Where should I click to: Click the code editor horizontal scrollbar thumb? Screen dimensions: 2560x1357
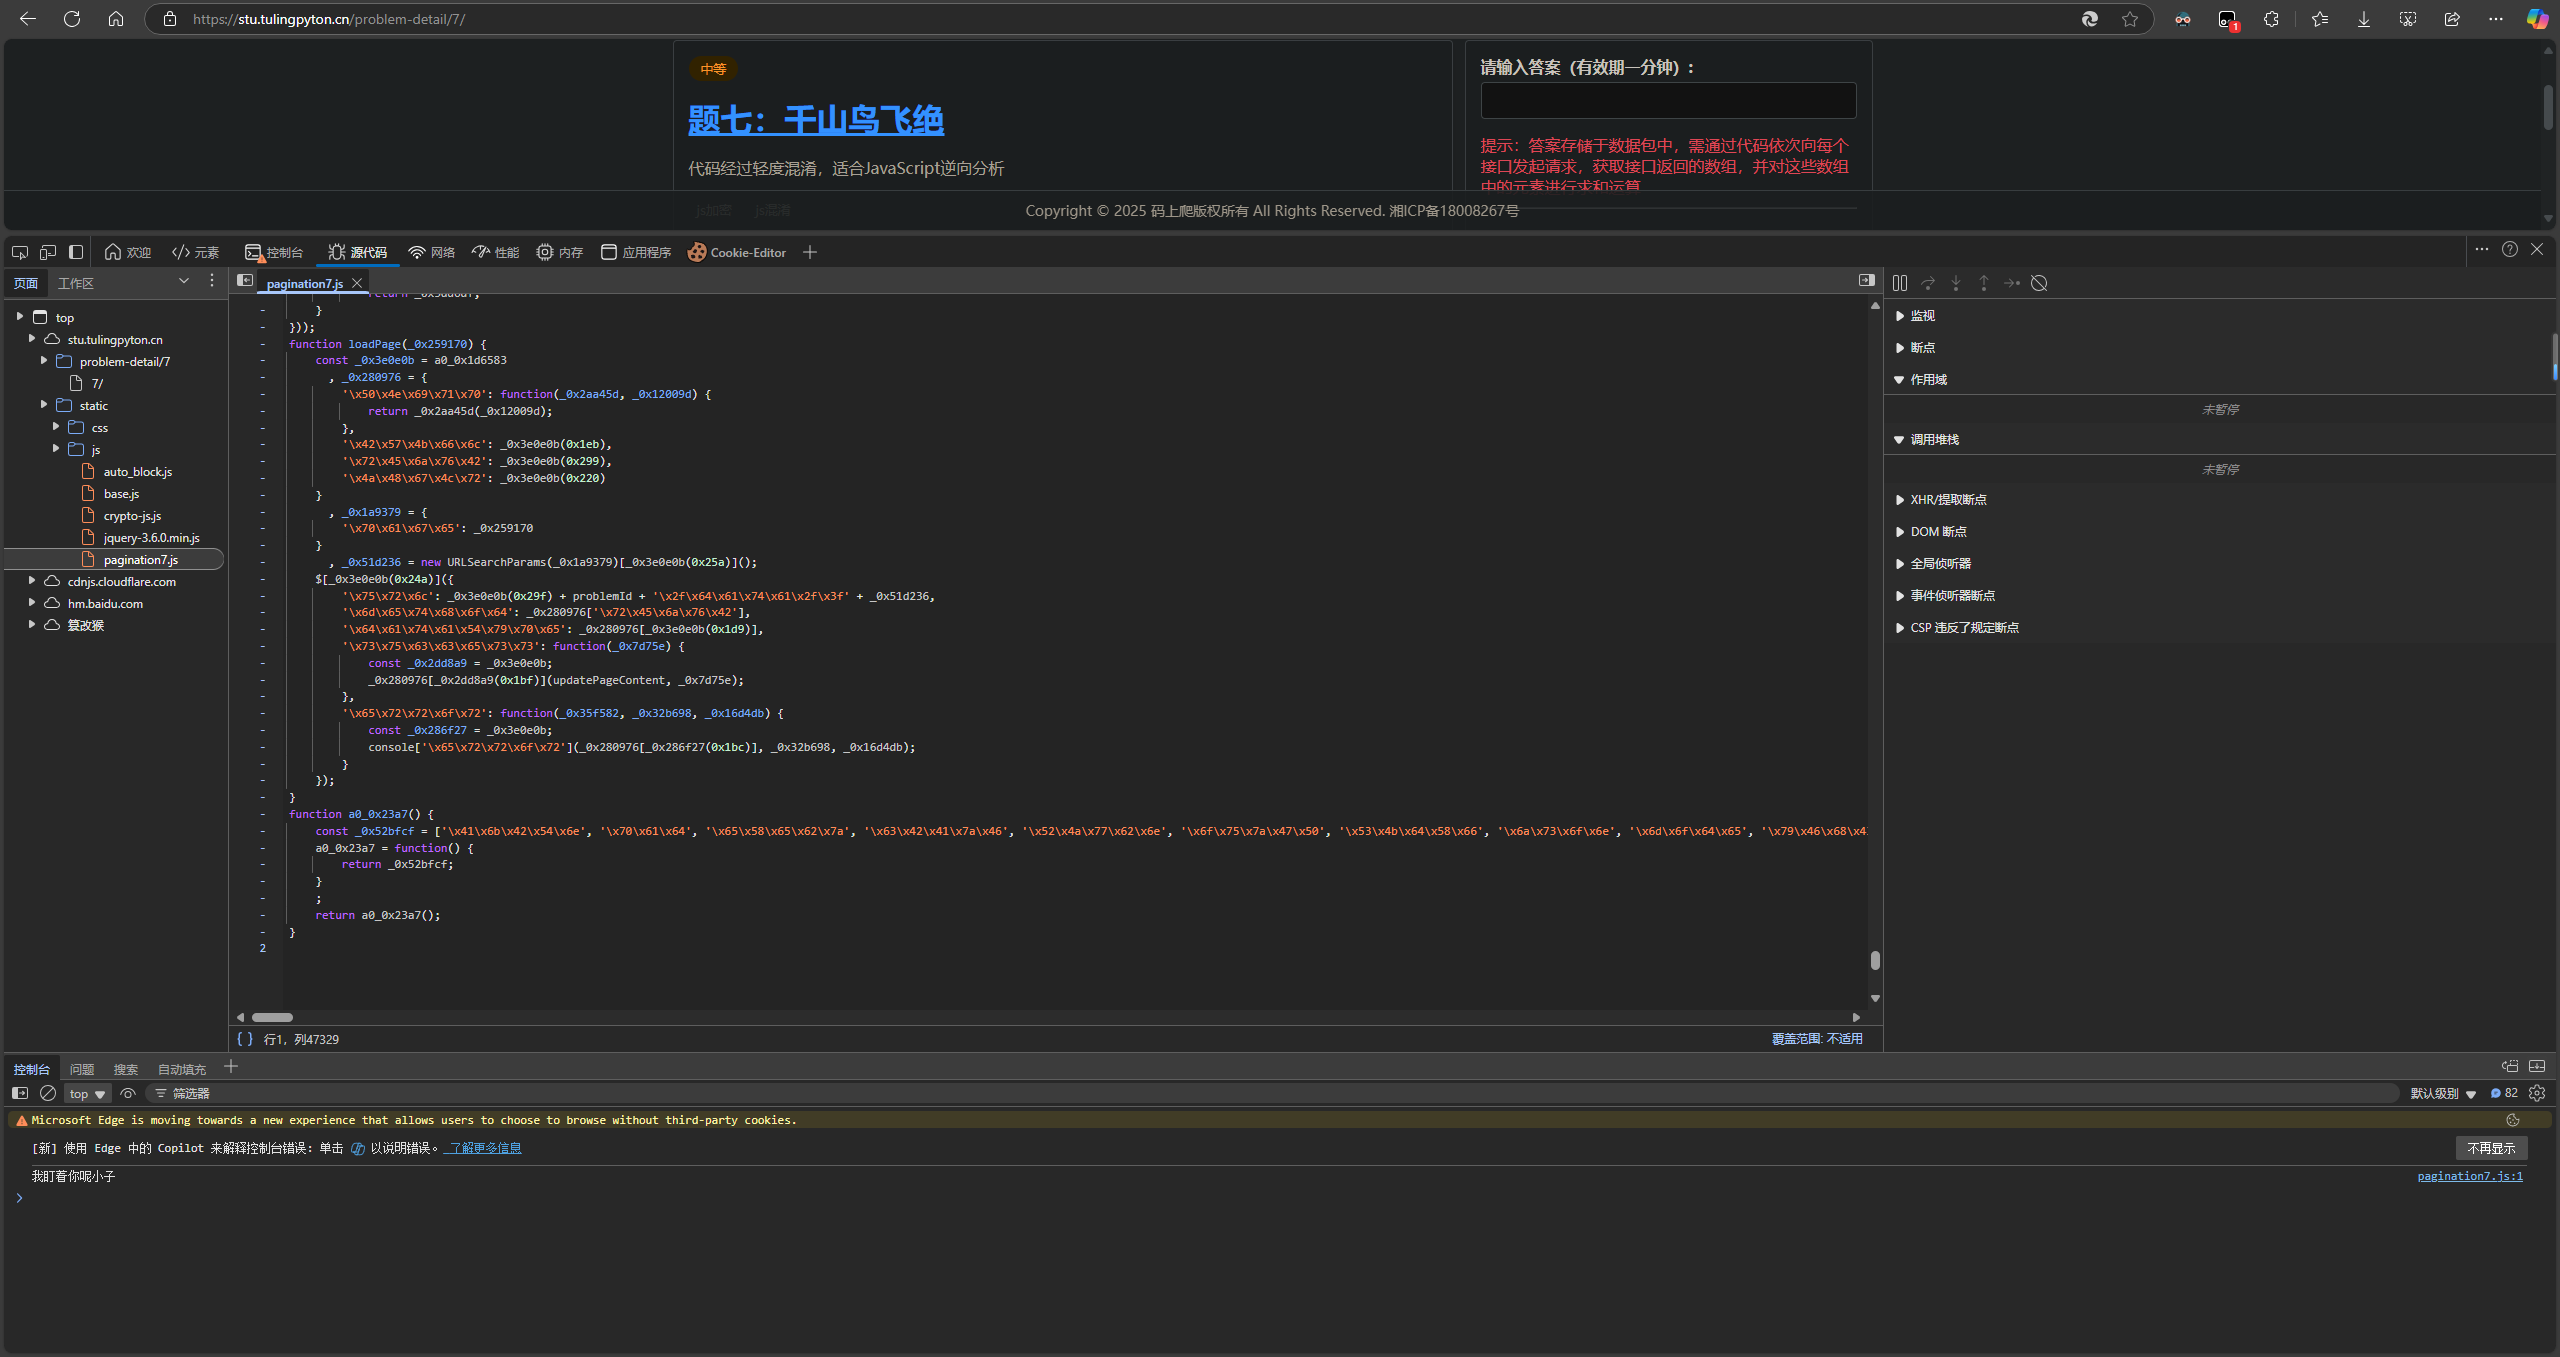272,1017
